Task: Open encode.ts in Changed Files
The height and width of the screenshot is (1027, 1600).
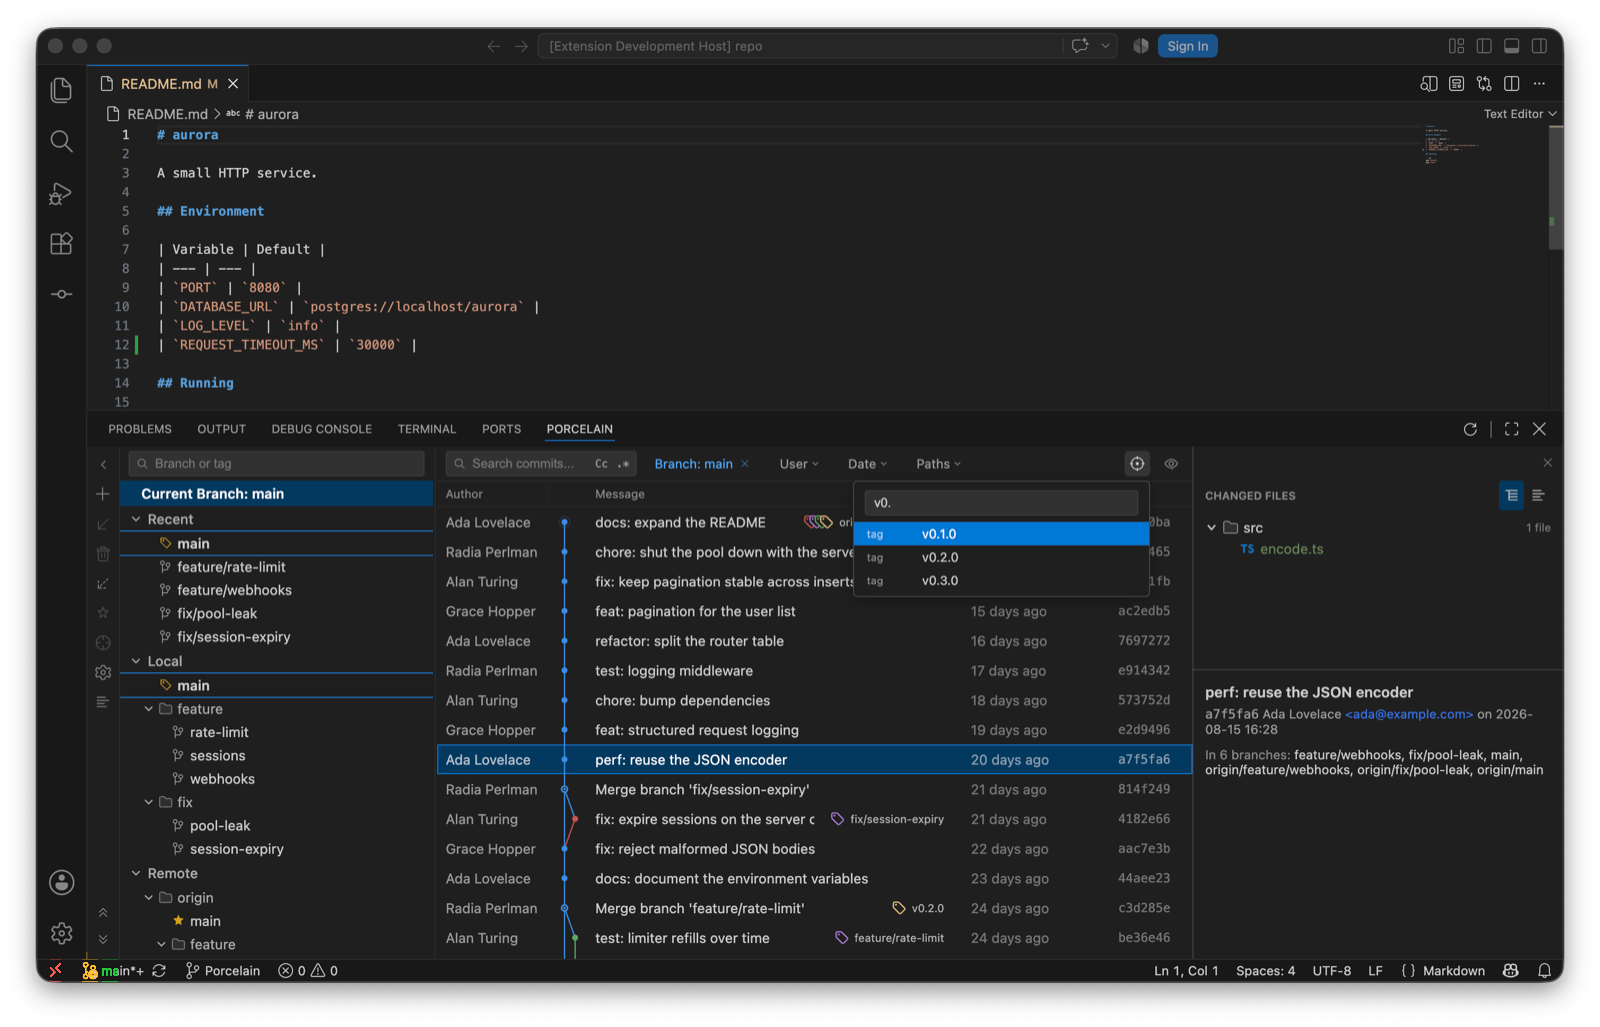Action: [1291, 549]
